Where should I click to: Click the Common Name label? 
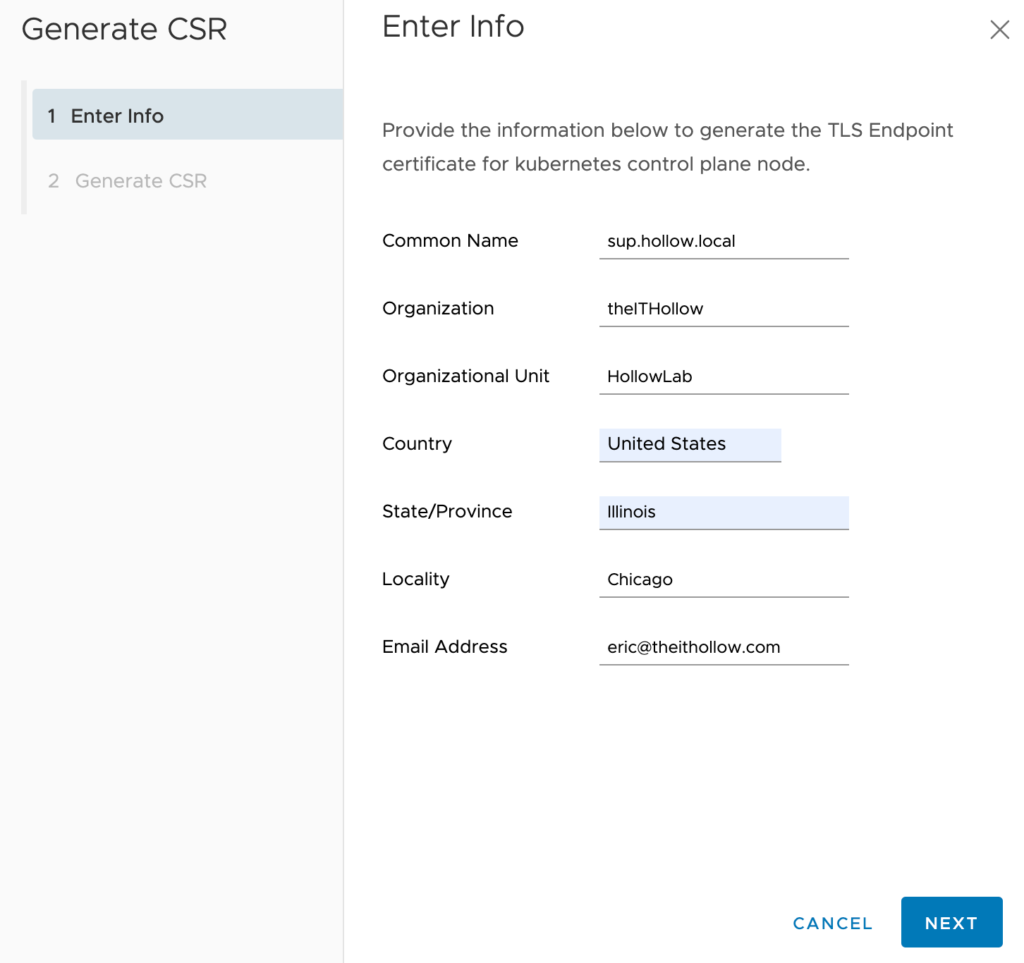click(450, 241)
